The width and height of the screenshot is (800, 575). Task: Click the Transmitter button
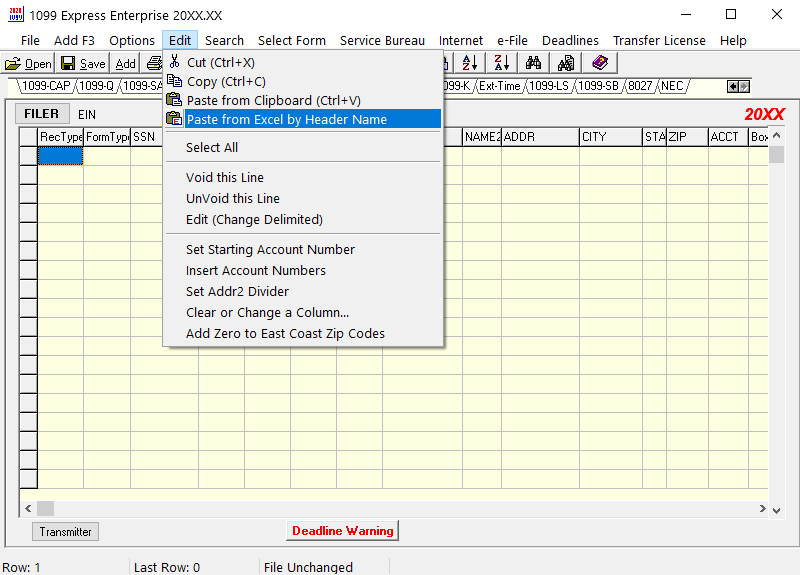(66, 532)
